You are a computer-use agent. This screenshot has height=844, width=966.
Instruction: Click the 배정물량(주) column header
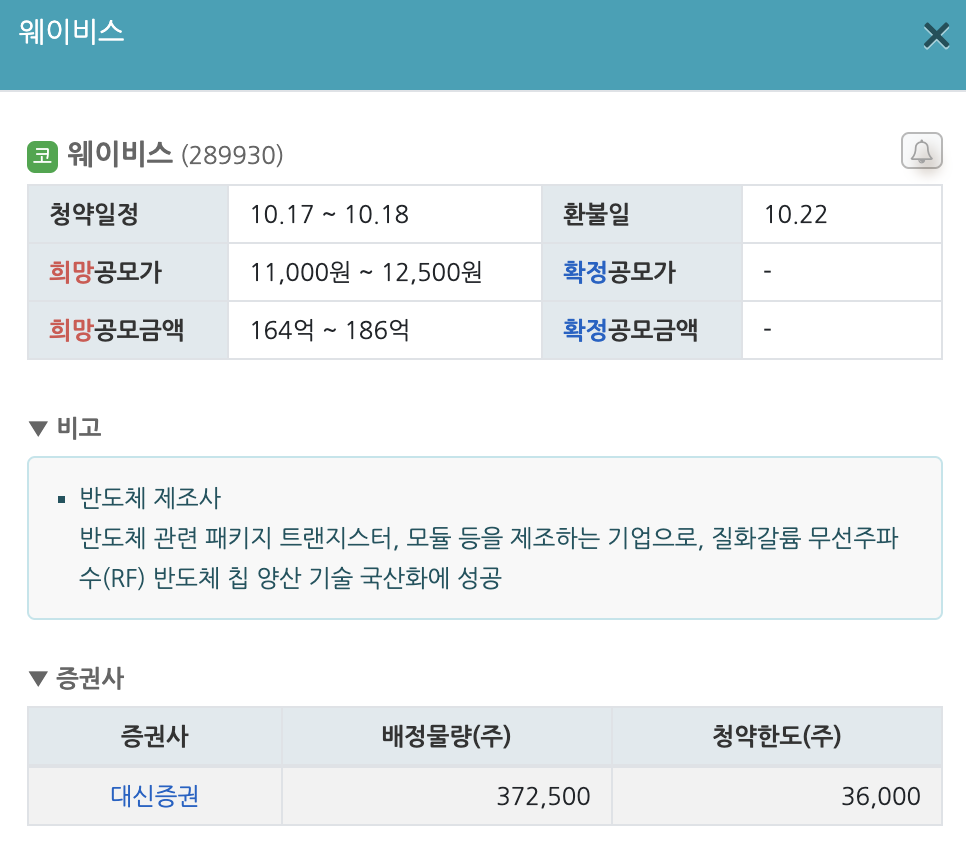click(x=447, y=736)
